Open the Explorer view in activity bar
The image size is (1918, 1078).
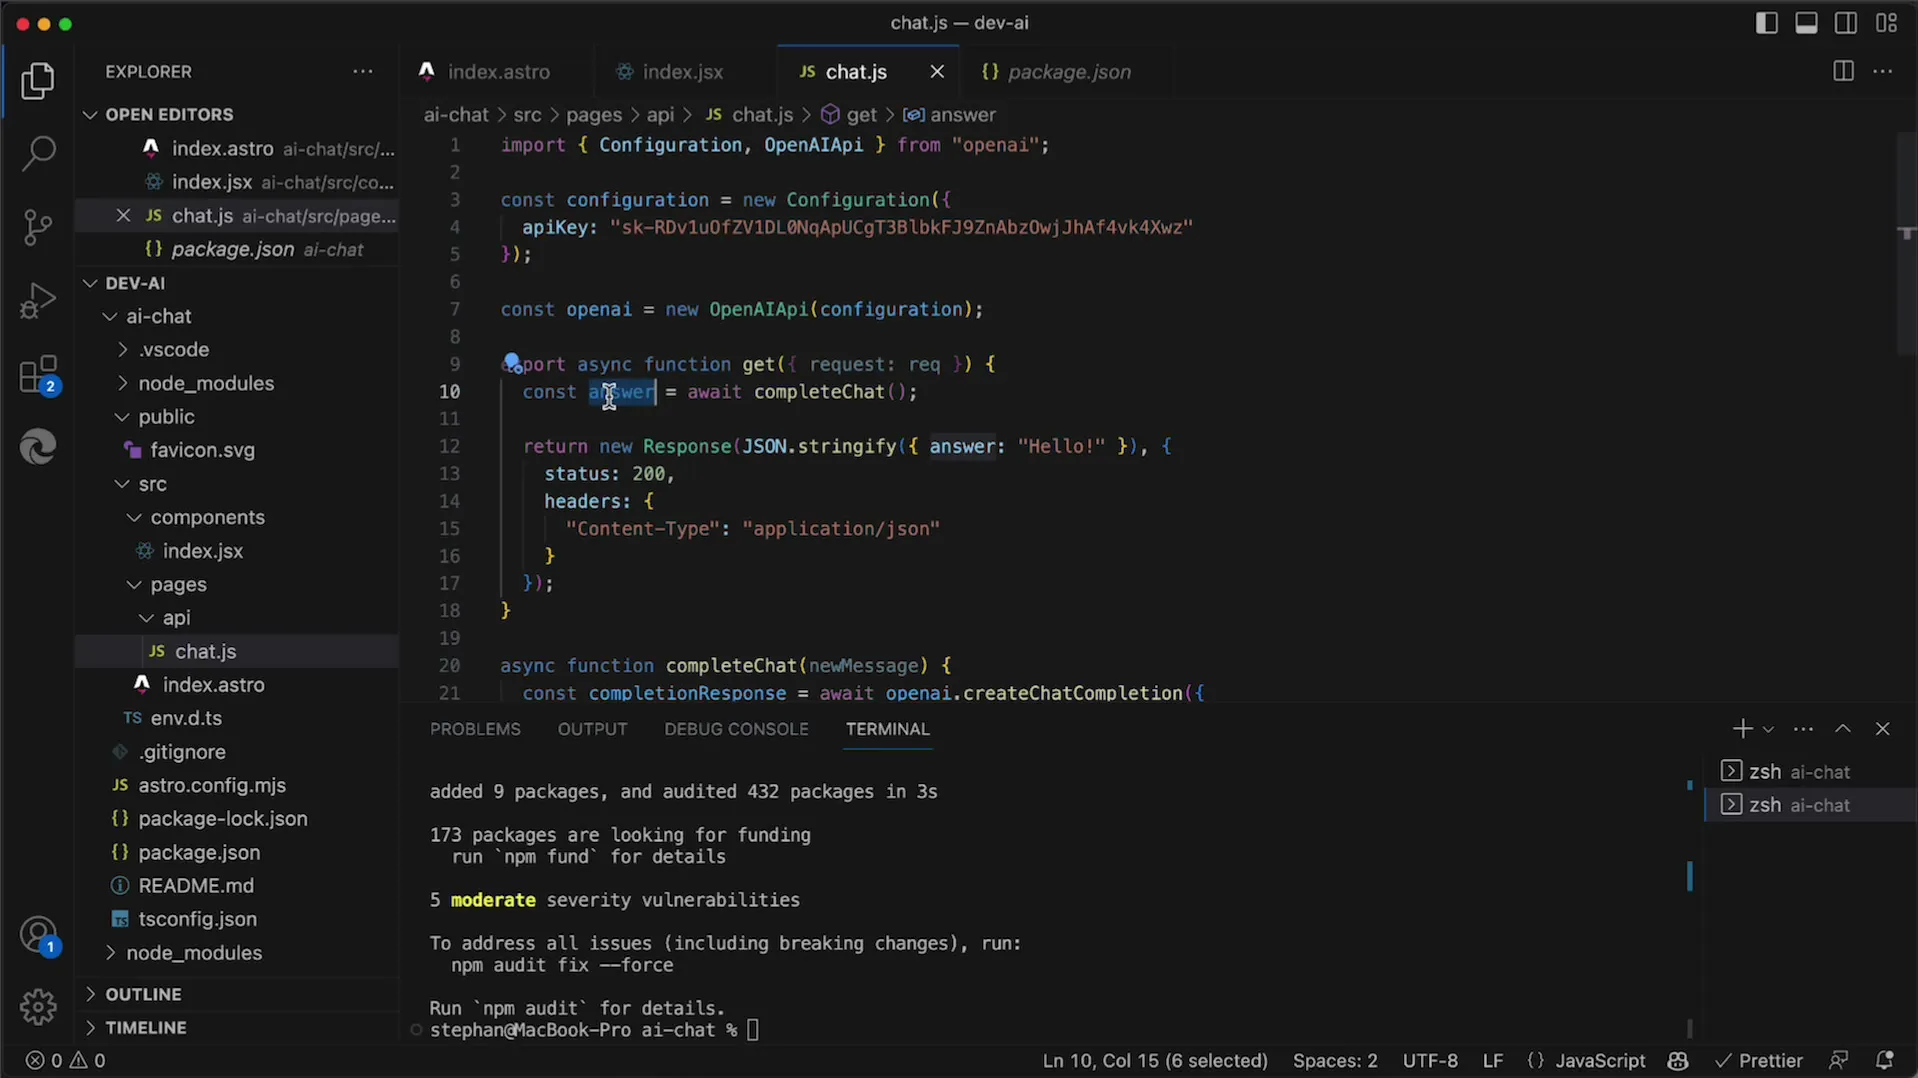click(x=38, y=81)
